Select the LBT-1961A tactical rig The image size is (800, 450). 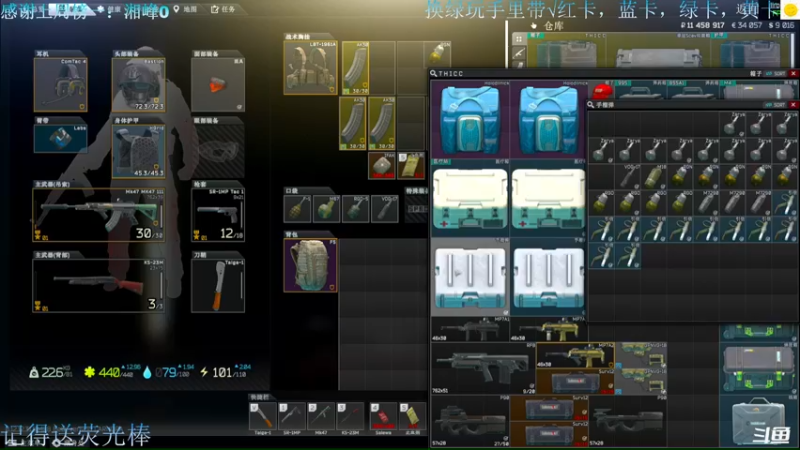coord(310,68)
